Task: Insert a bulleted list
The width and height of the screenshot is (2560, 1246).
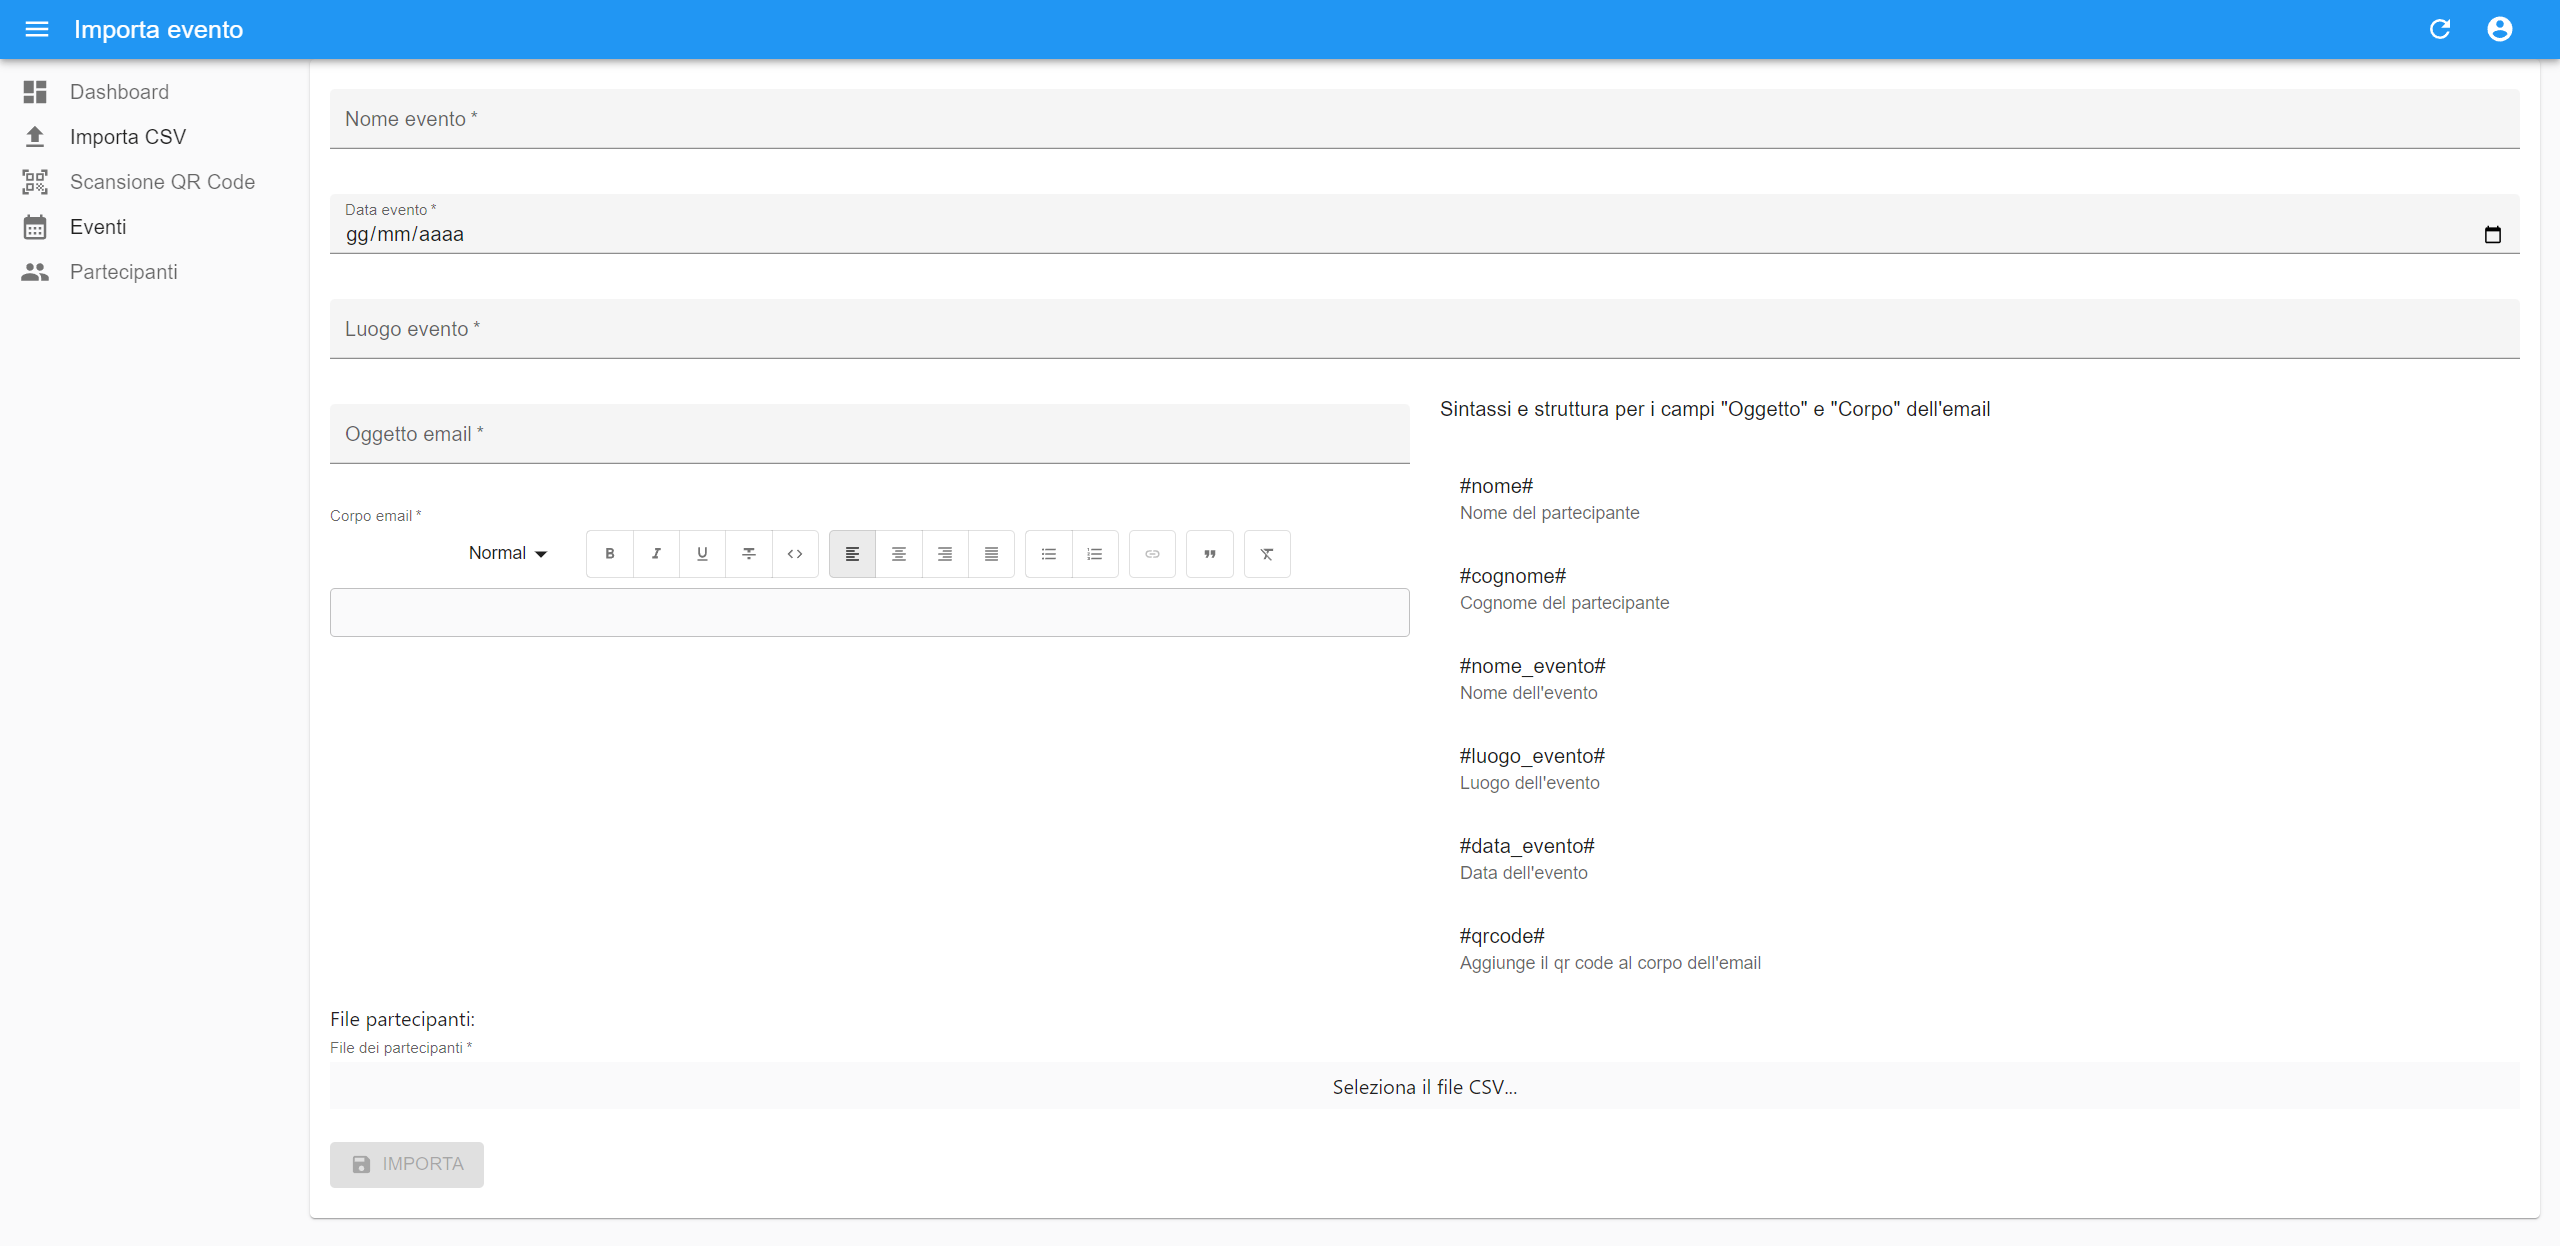Action: click(x=1049, y=554)
